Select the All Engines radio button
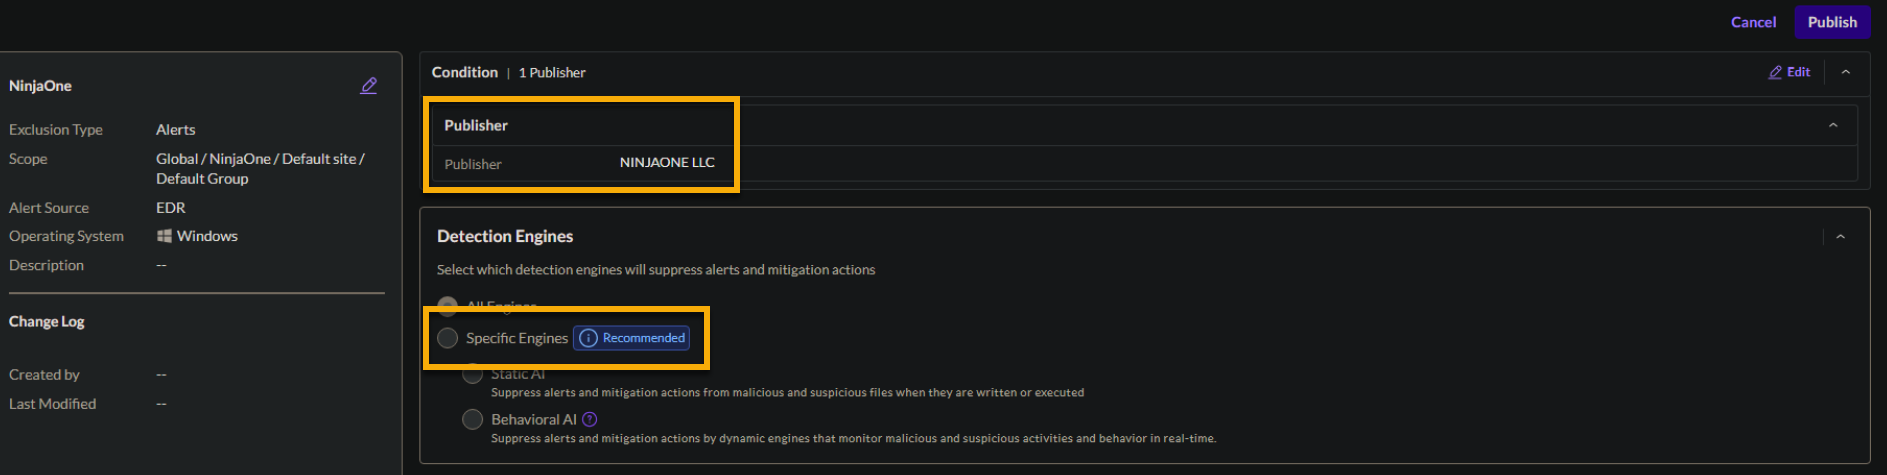Viewport: 1887px width, 475px height. click(x=448, y=306)
